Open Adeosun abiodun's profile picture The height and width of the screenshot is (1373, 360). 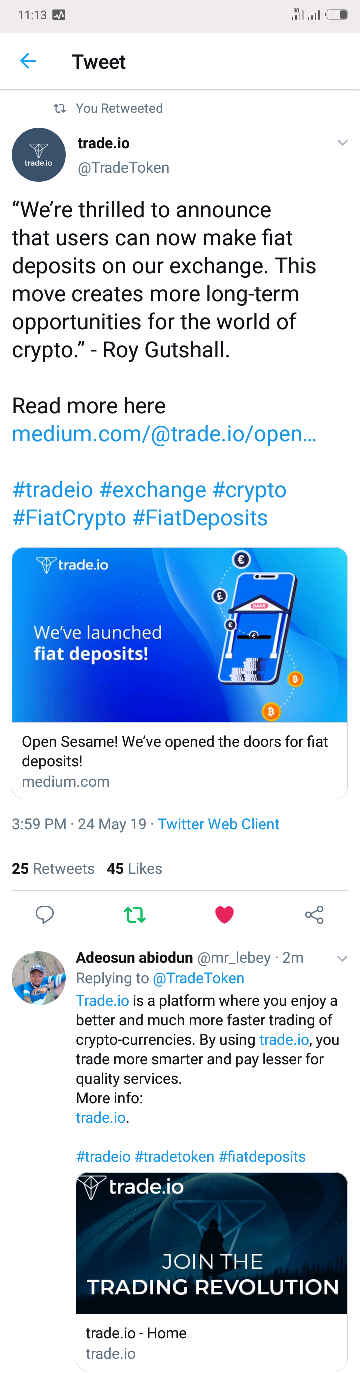coord(38,977)
